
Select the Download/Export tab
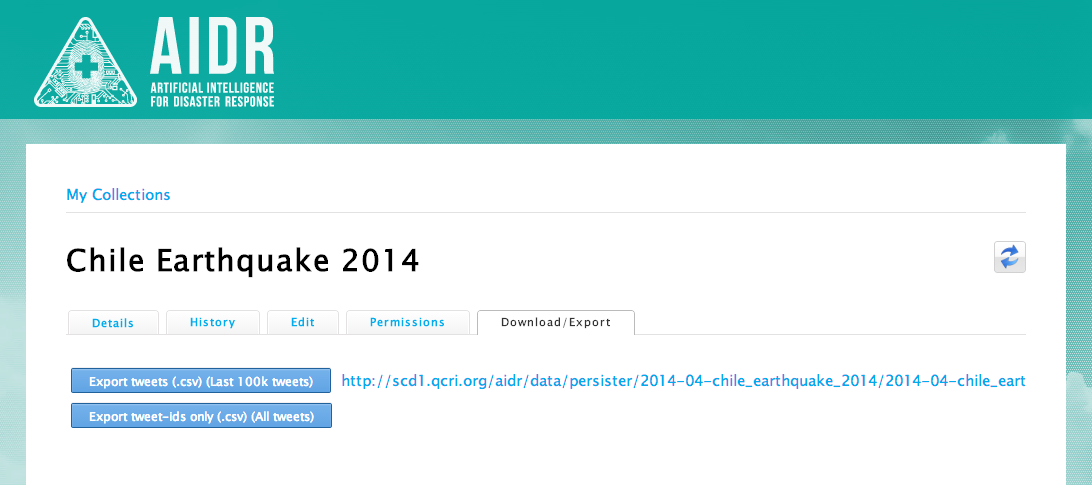tap(555, 322)
